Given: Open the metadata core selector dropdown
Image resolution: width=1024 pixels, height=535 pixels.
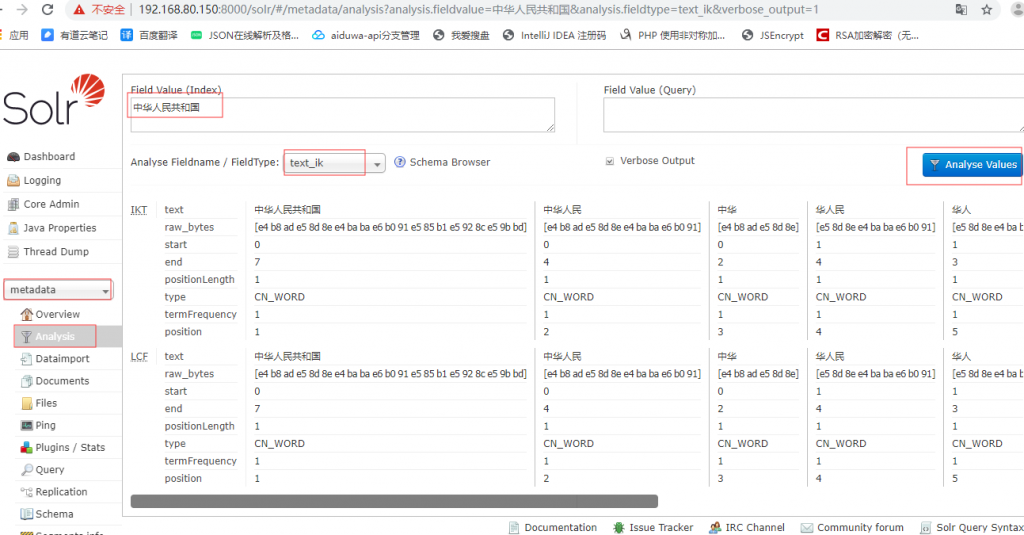Looking at the screenshot, I should (58, 290).
